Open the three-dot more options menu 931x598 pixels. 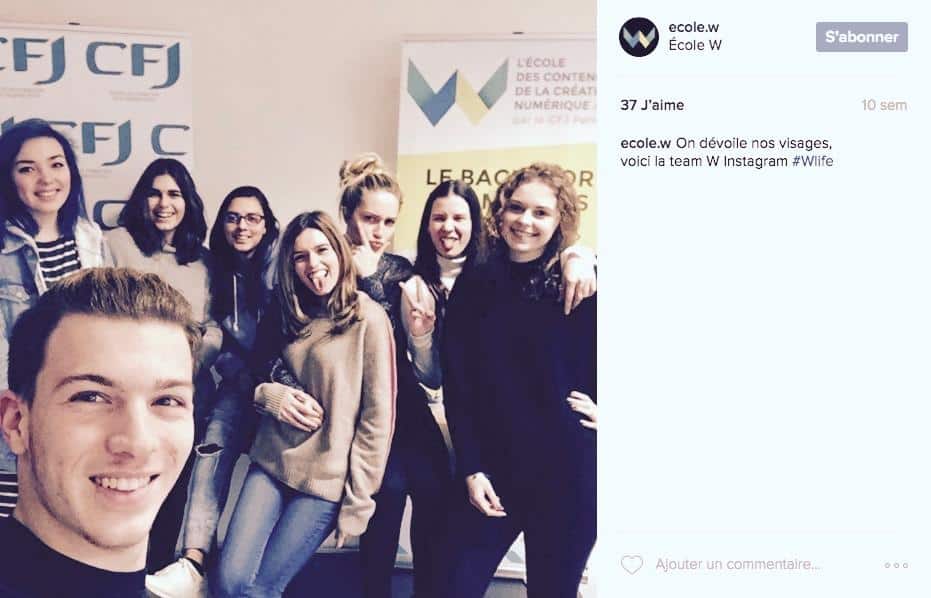[x=896, y=565]
